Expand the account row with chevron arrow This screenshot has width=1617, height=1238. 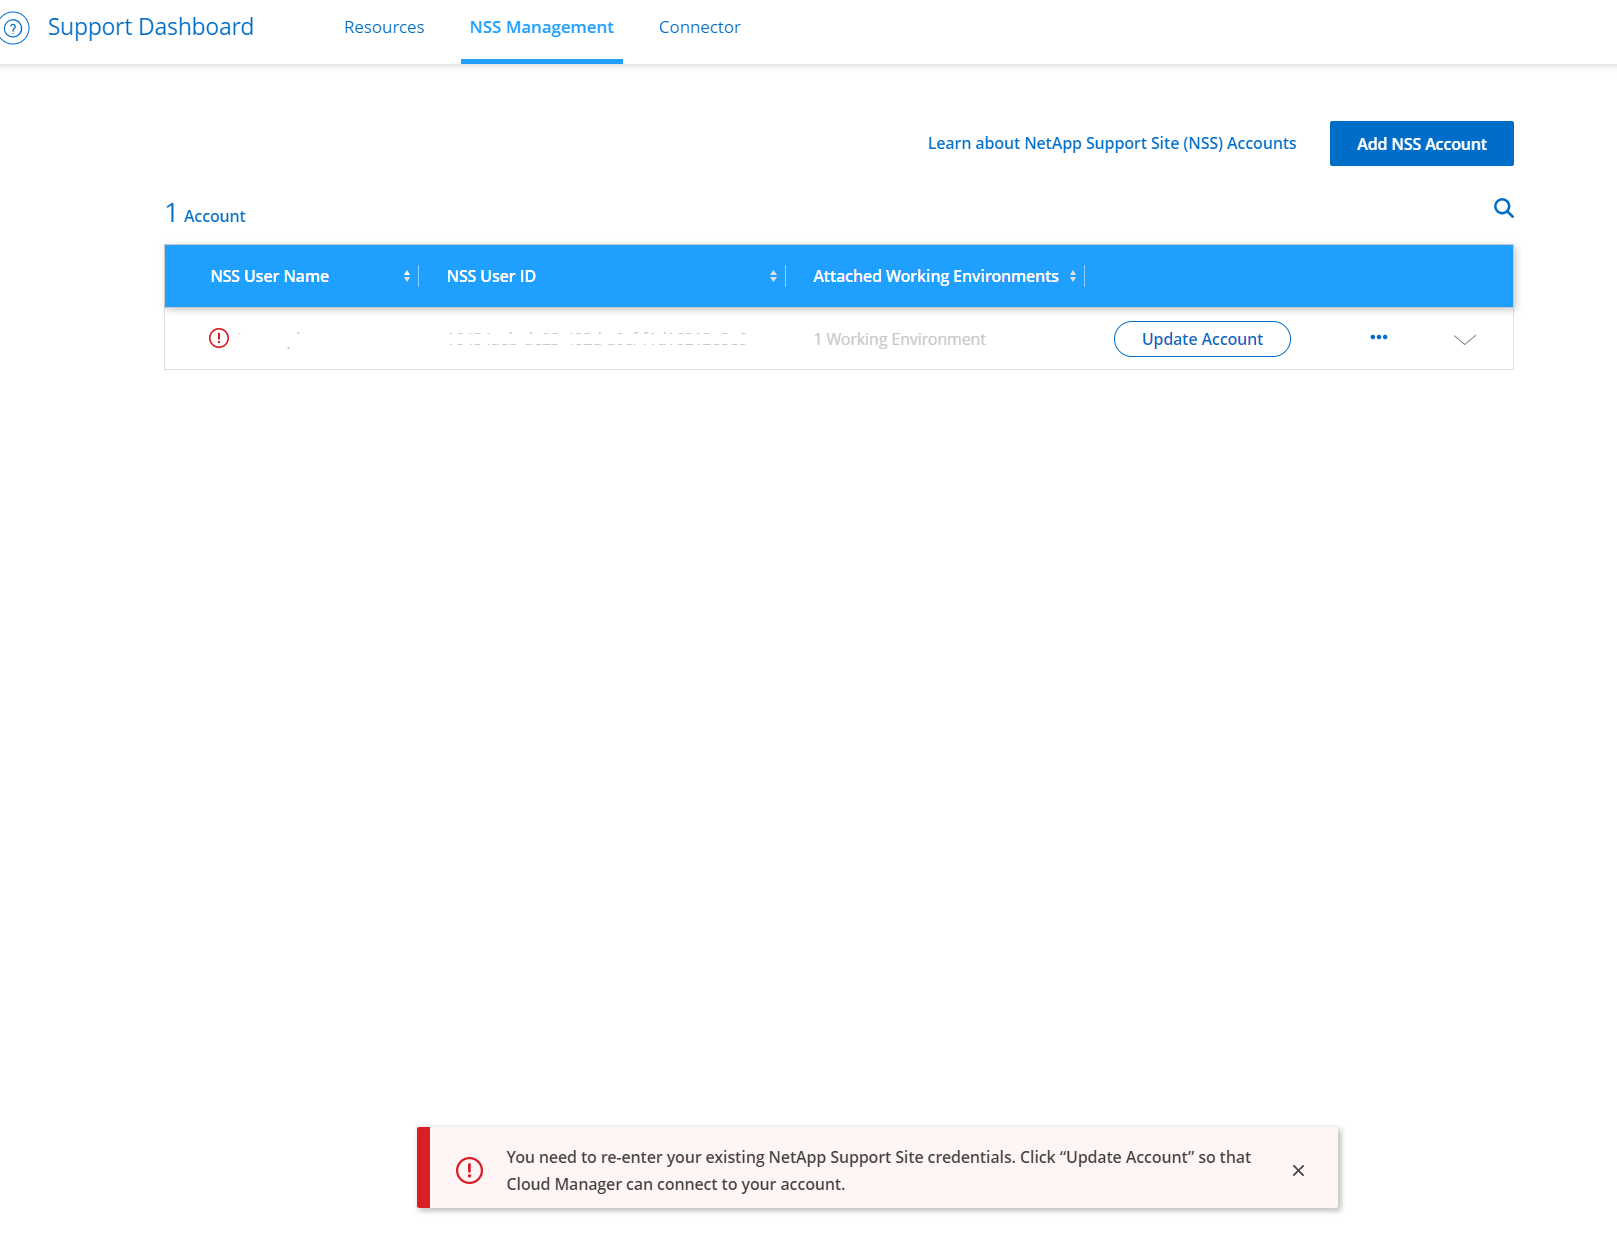pyautogui.click(x=1464, y=339)
